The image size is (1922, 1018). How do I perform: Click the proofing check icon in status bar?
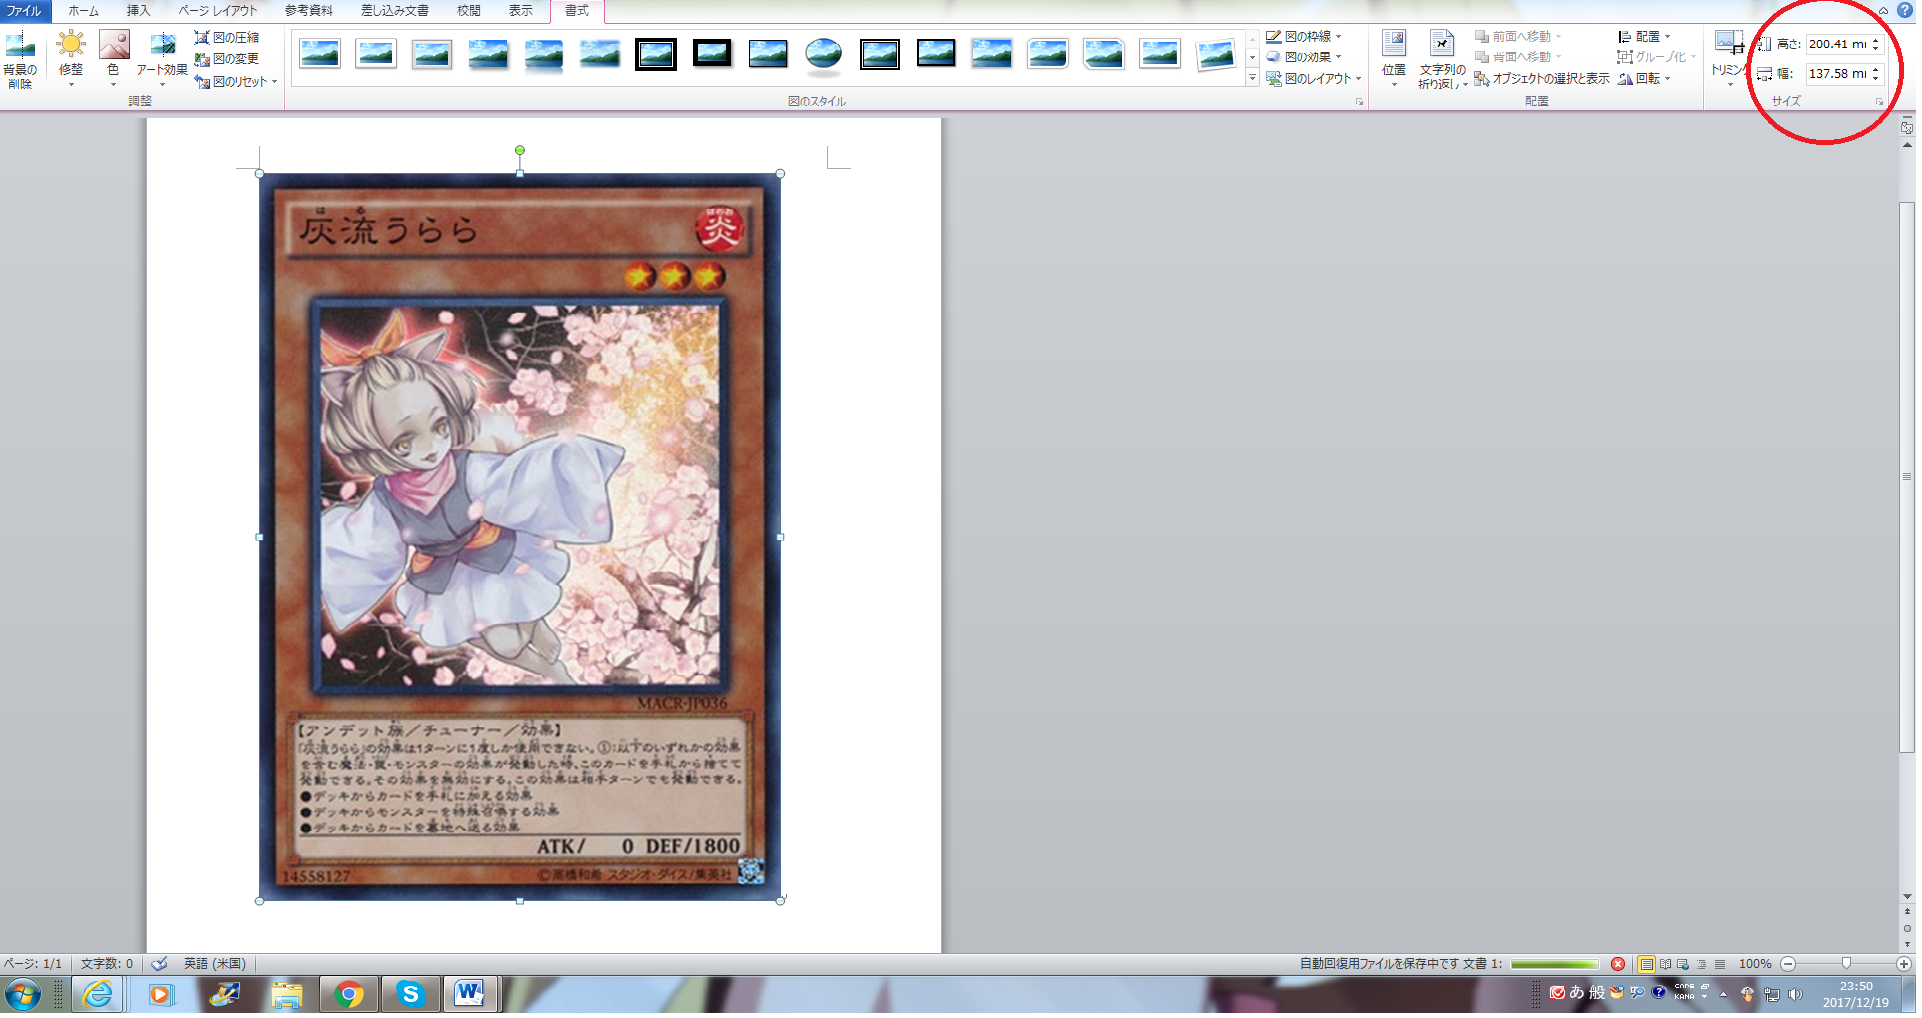pos(159,964)
